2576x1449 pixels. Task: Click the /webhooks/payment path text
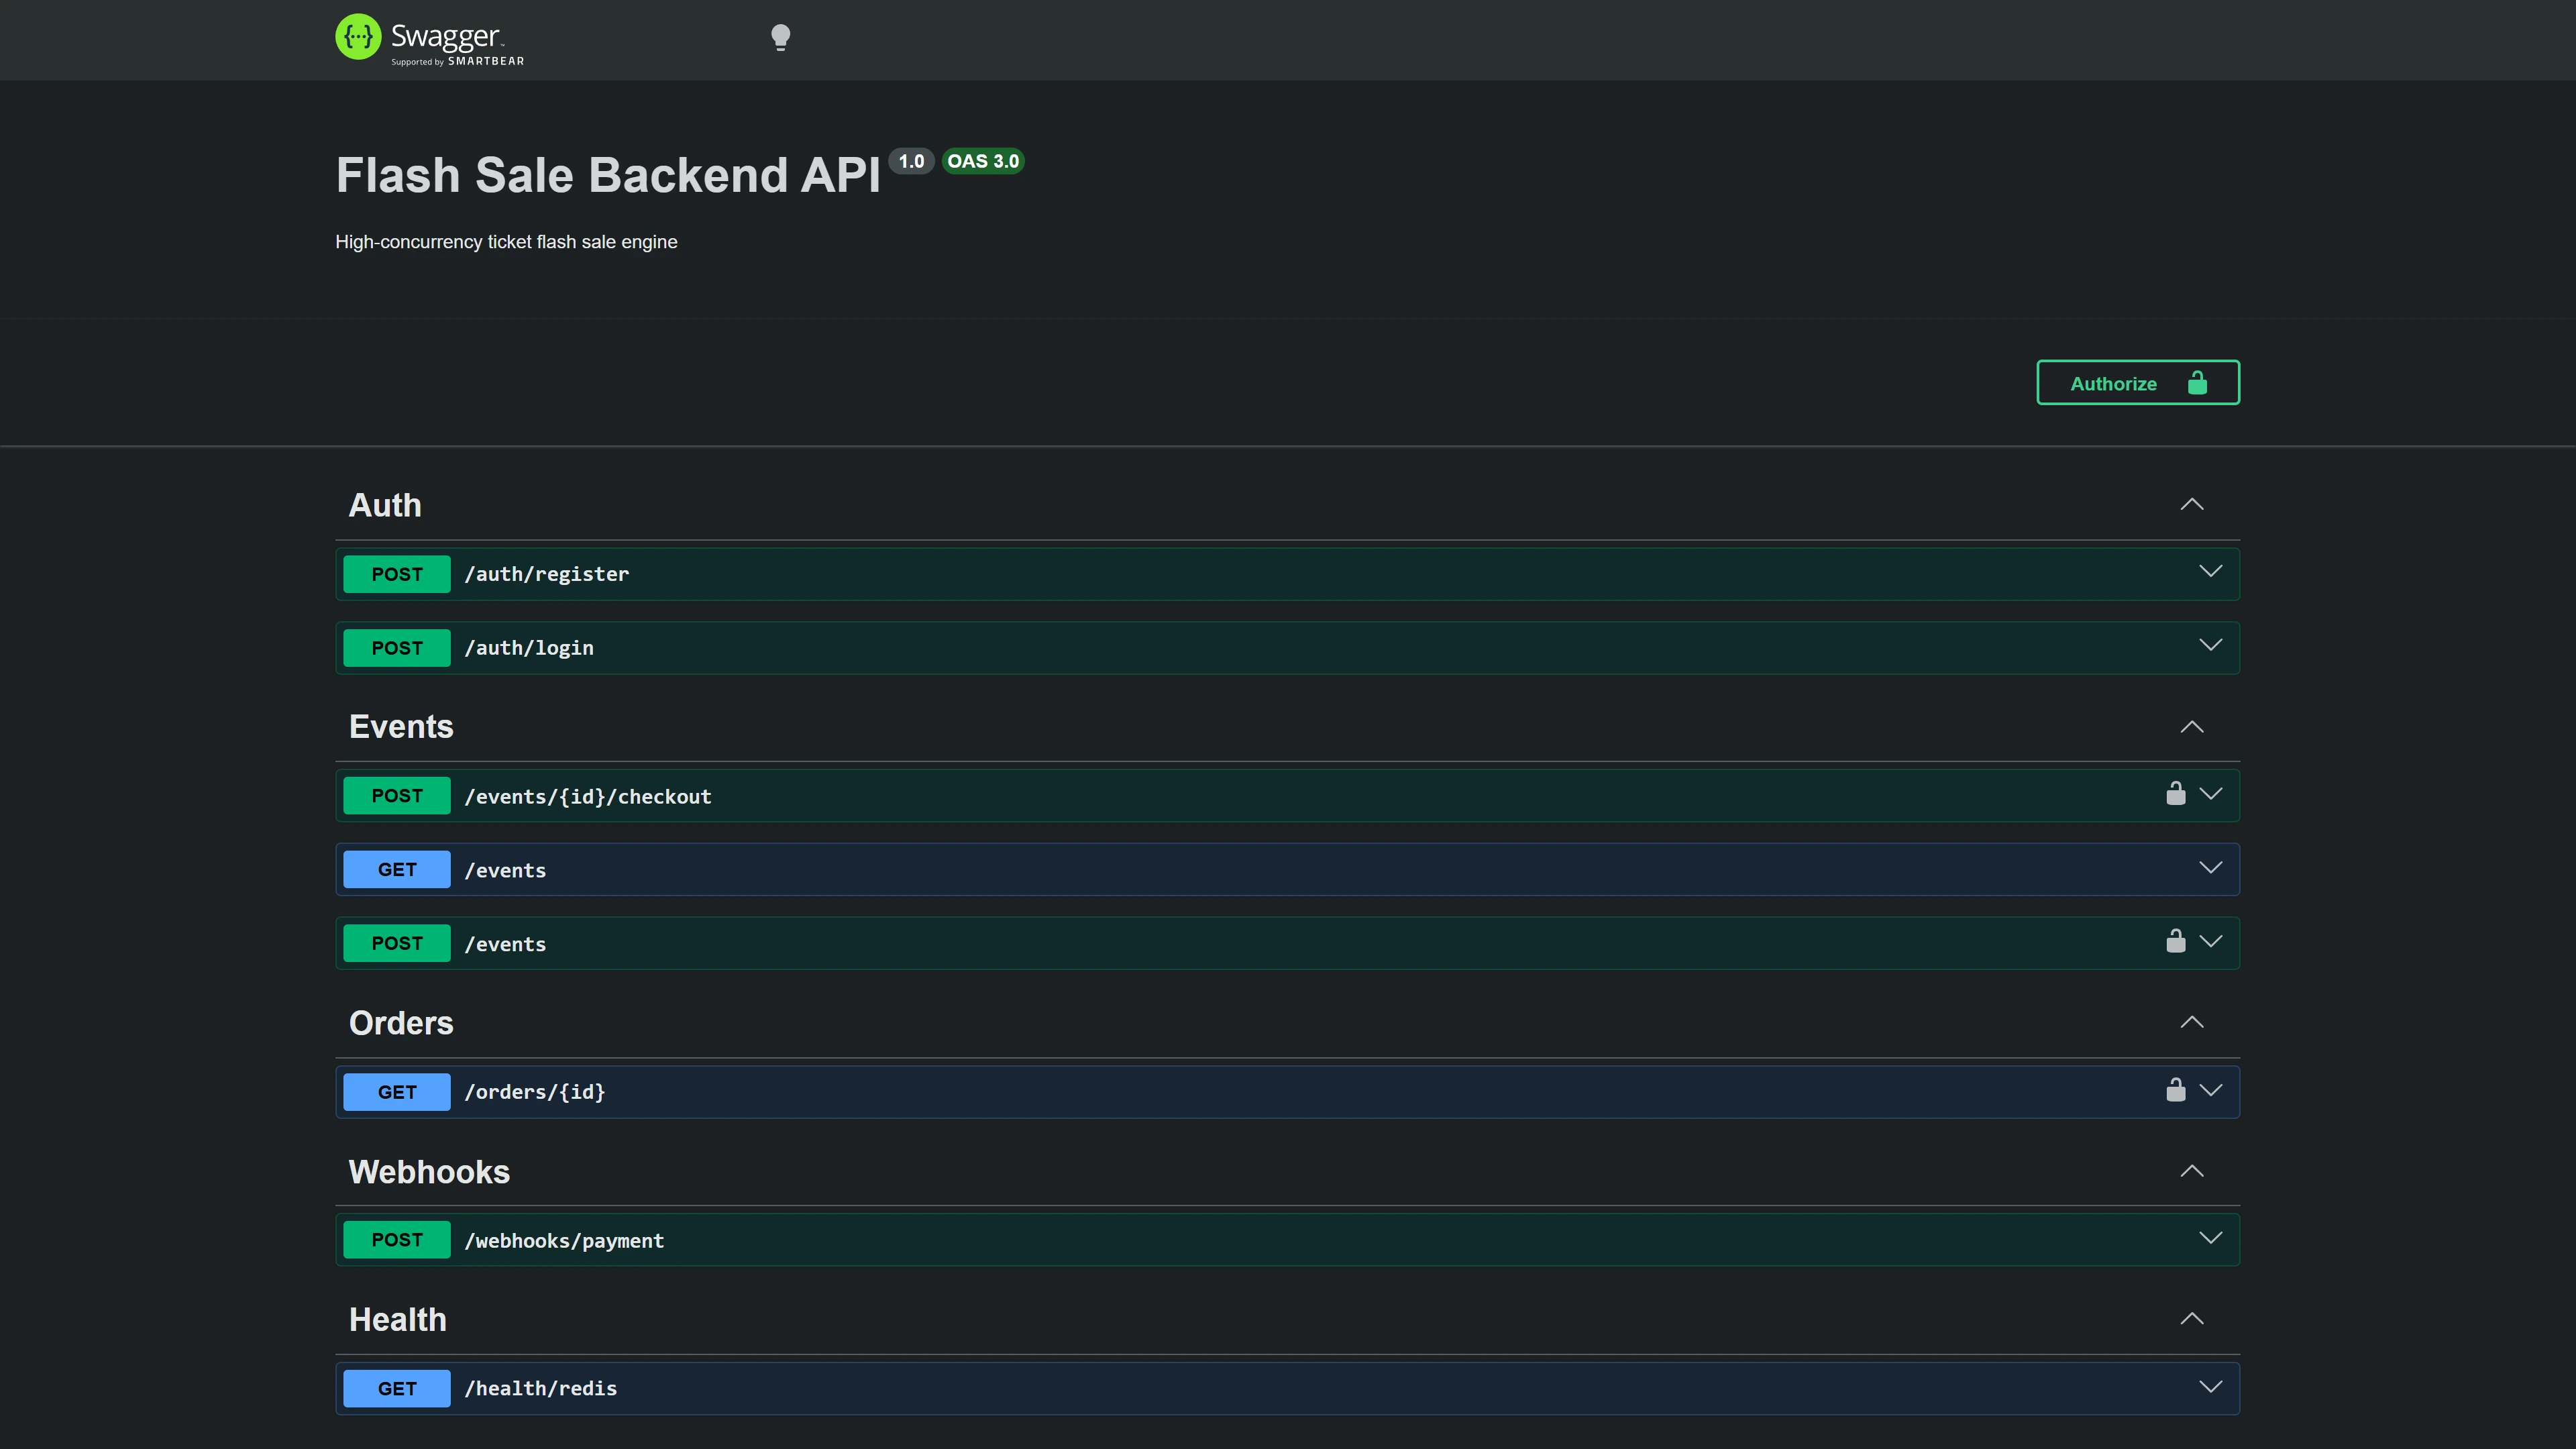pos(564,1241)
